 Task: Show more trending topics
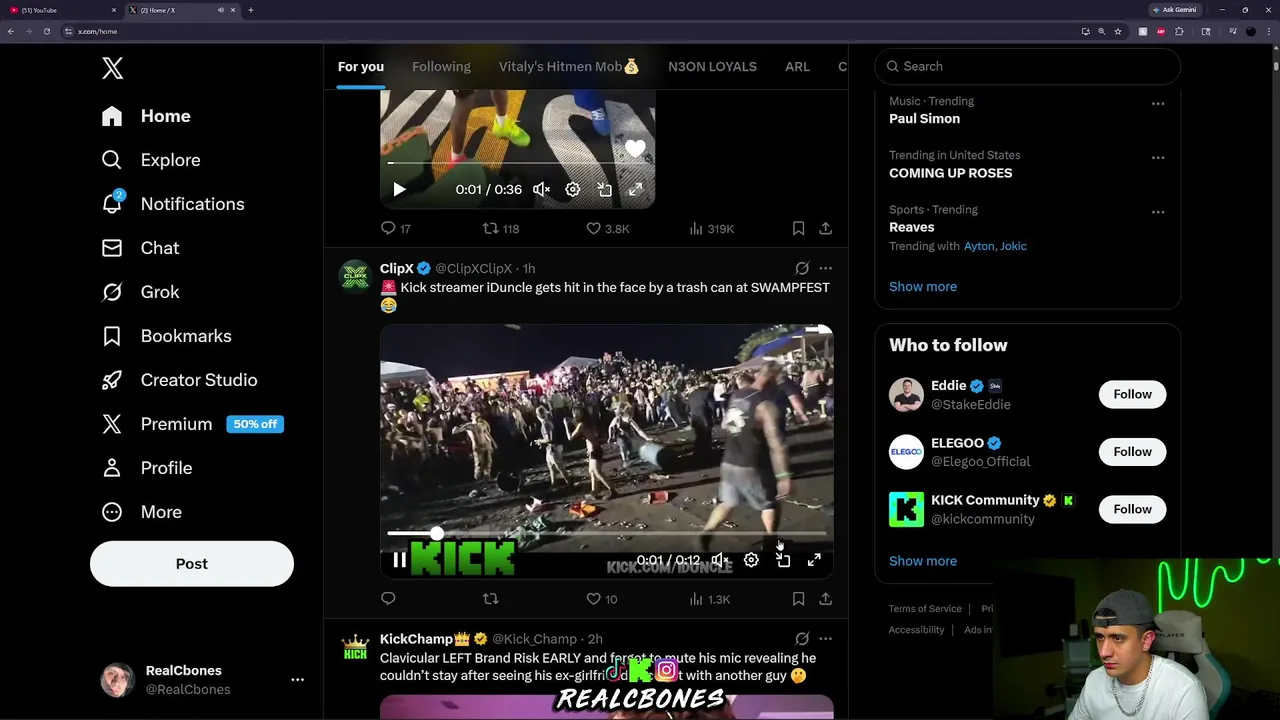click(x=923, y=286)
